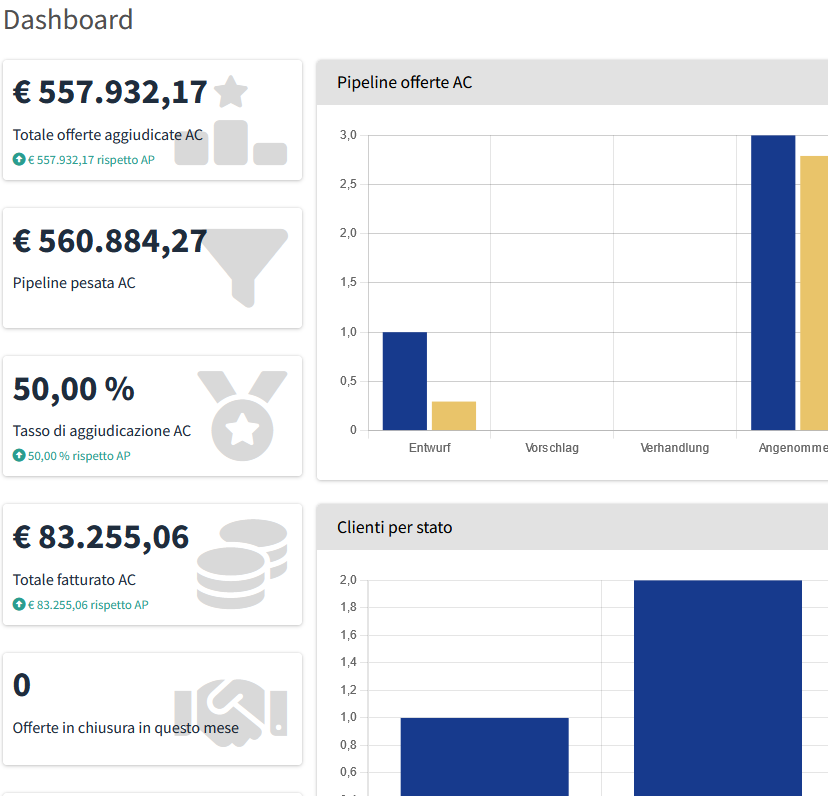Click the blue Angenommen bar in pipeline chart
Screen dimensions: 828x796
point(773,283)
